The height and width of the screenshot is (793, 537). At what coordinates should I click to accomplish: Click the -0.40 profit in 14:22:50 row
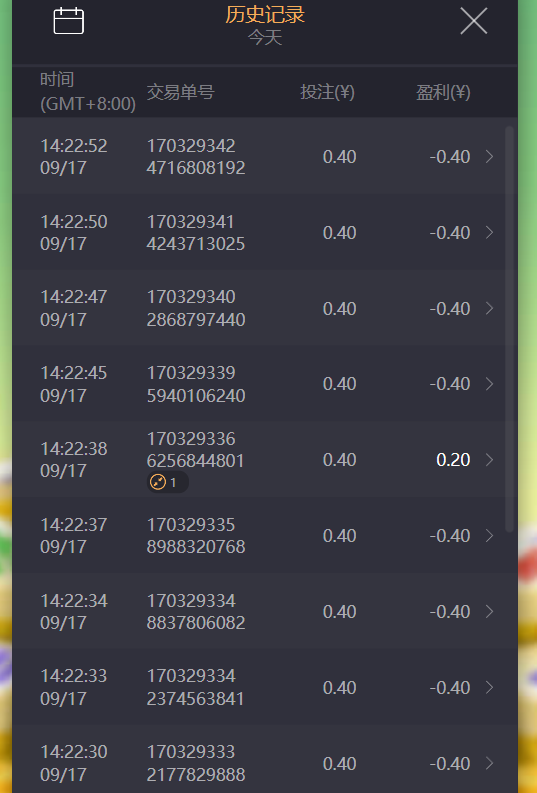point(450,233)
